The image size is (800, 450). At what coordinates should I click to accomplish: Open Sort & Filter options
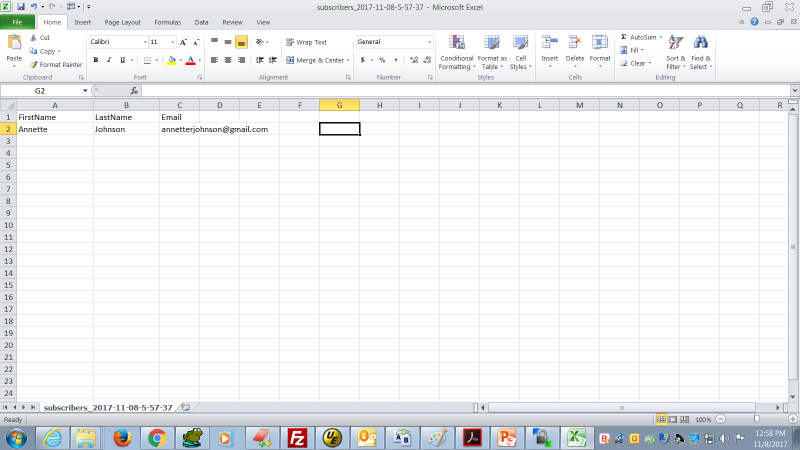pos(676,53)
